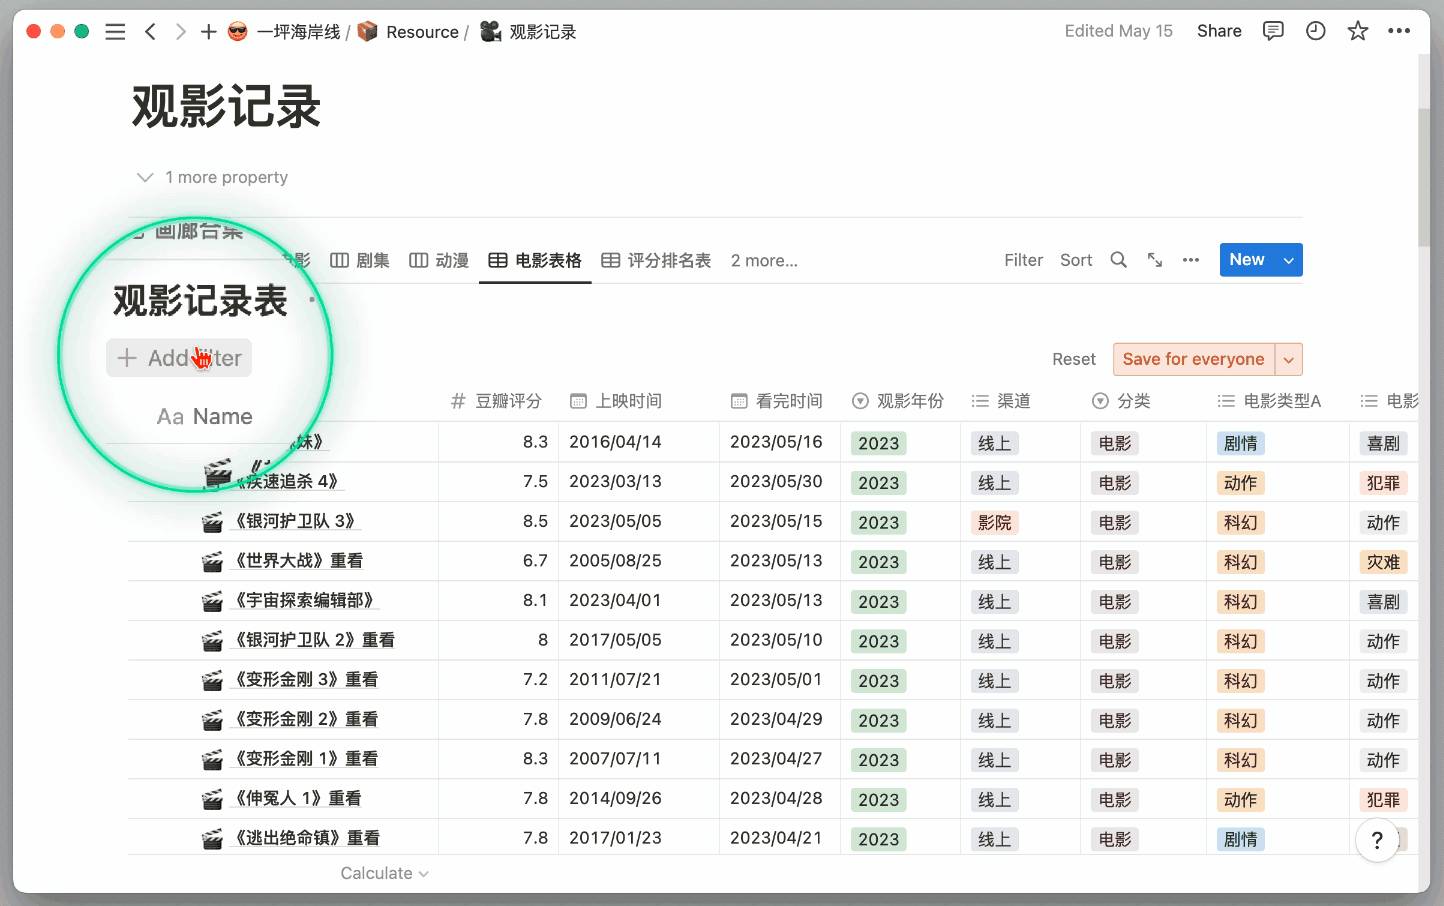
Task: Select the 电影表格 view tab
Action: coord(535,261)
